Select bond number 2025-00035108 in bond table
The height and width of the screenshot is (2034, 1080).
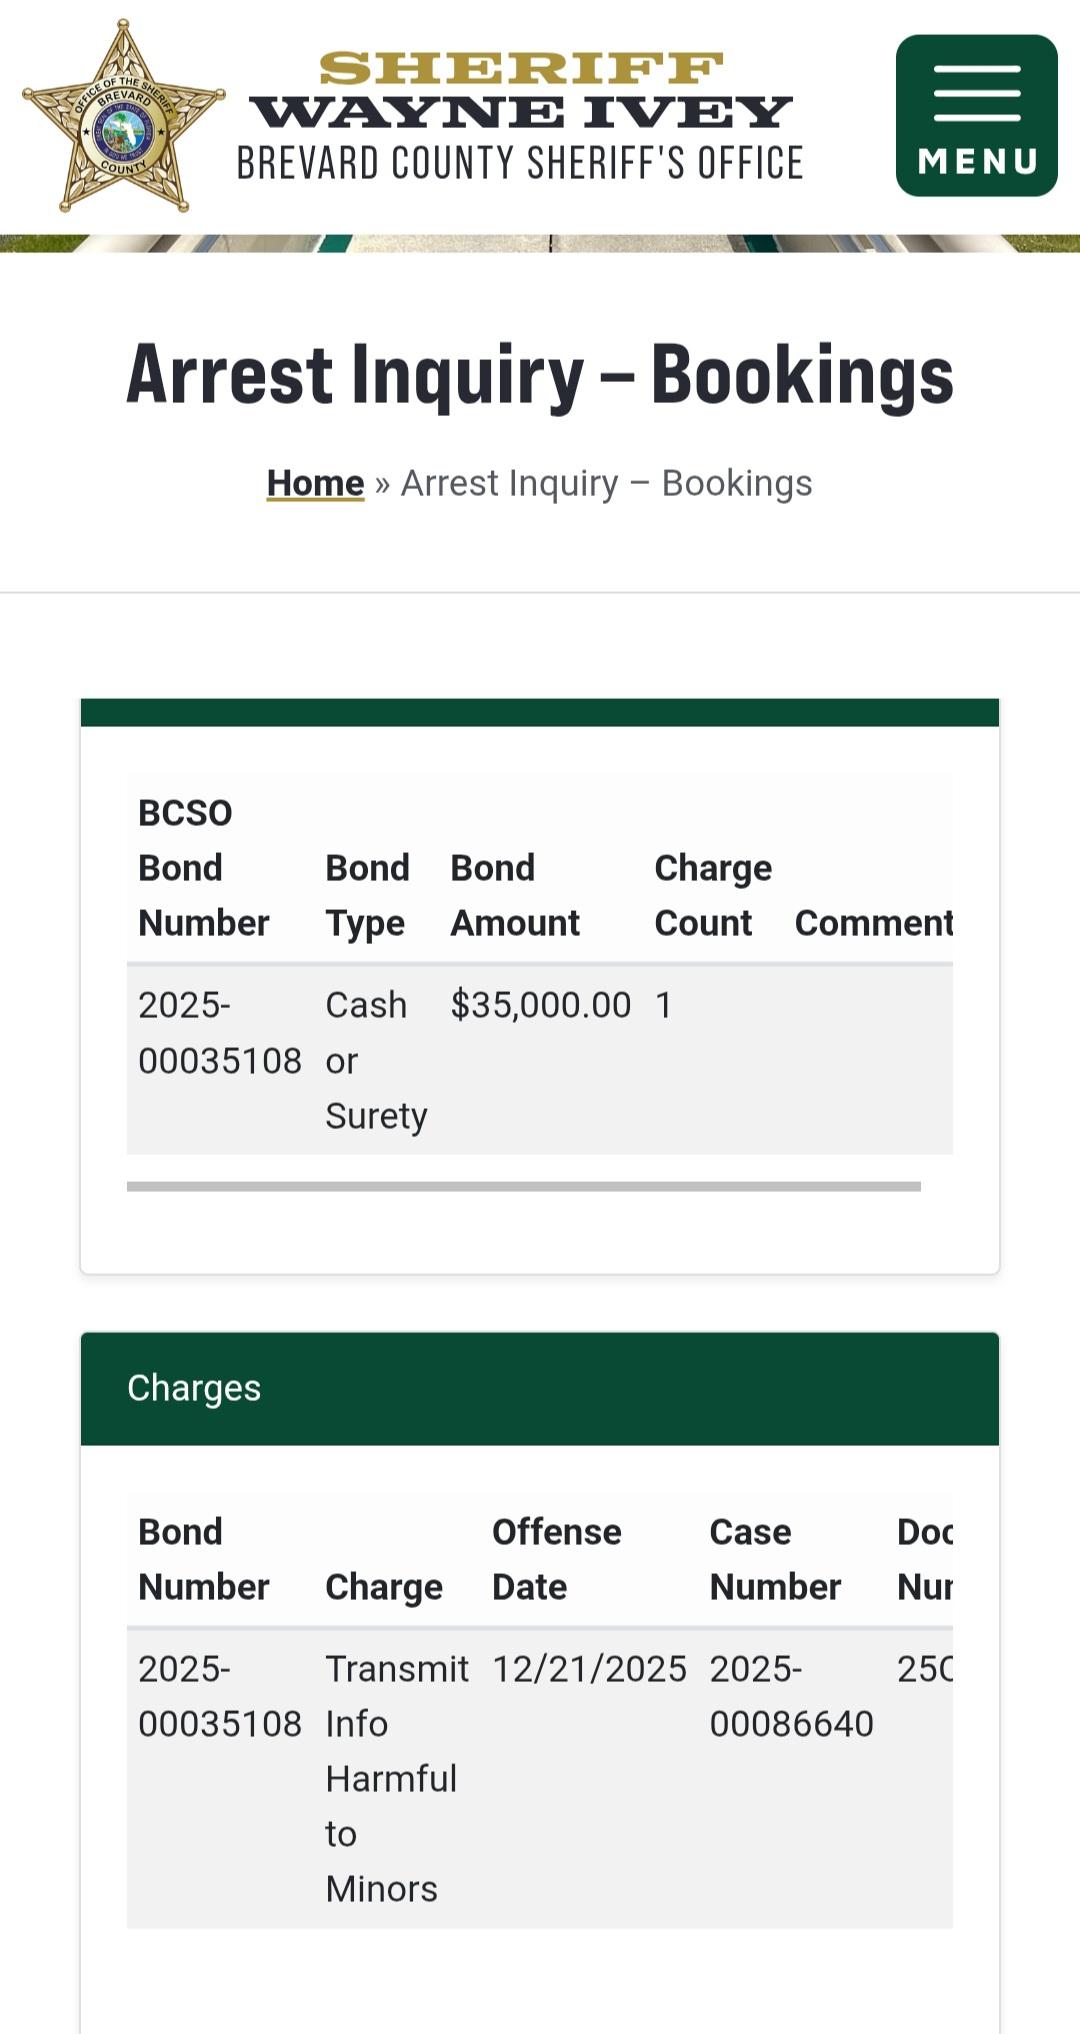(x=219, y=1032)
